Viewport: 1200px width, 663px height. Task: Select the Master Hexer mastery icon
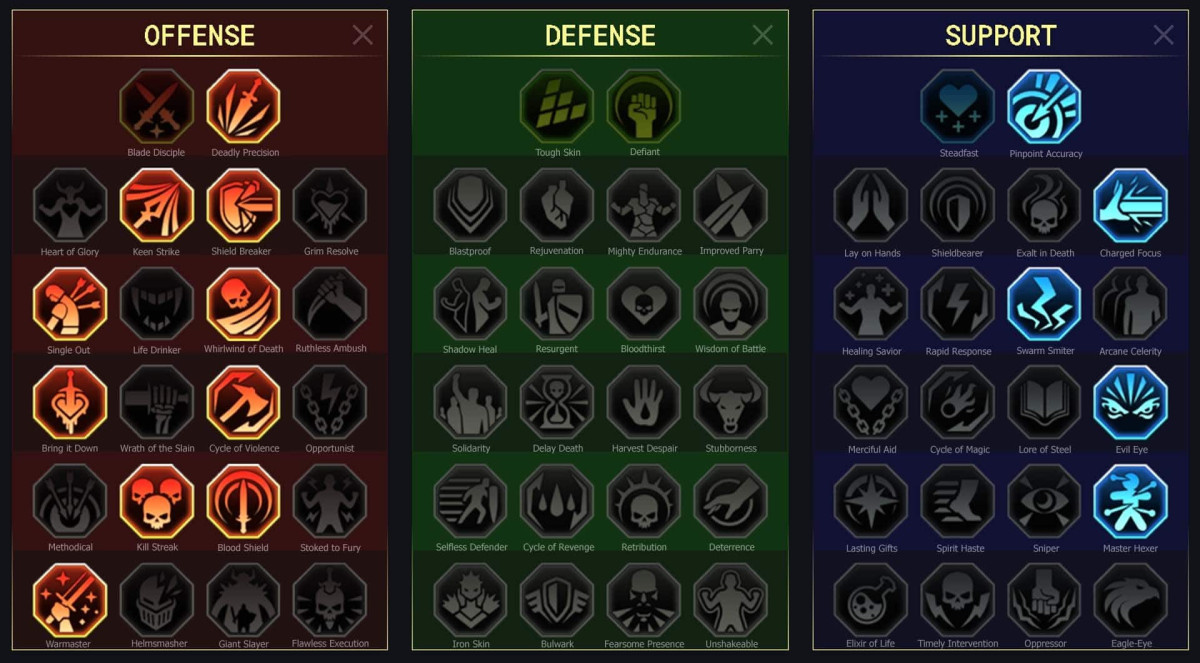tap(1131, 501)
